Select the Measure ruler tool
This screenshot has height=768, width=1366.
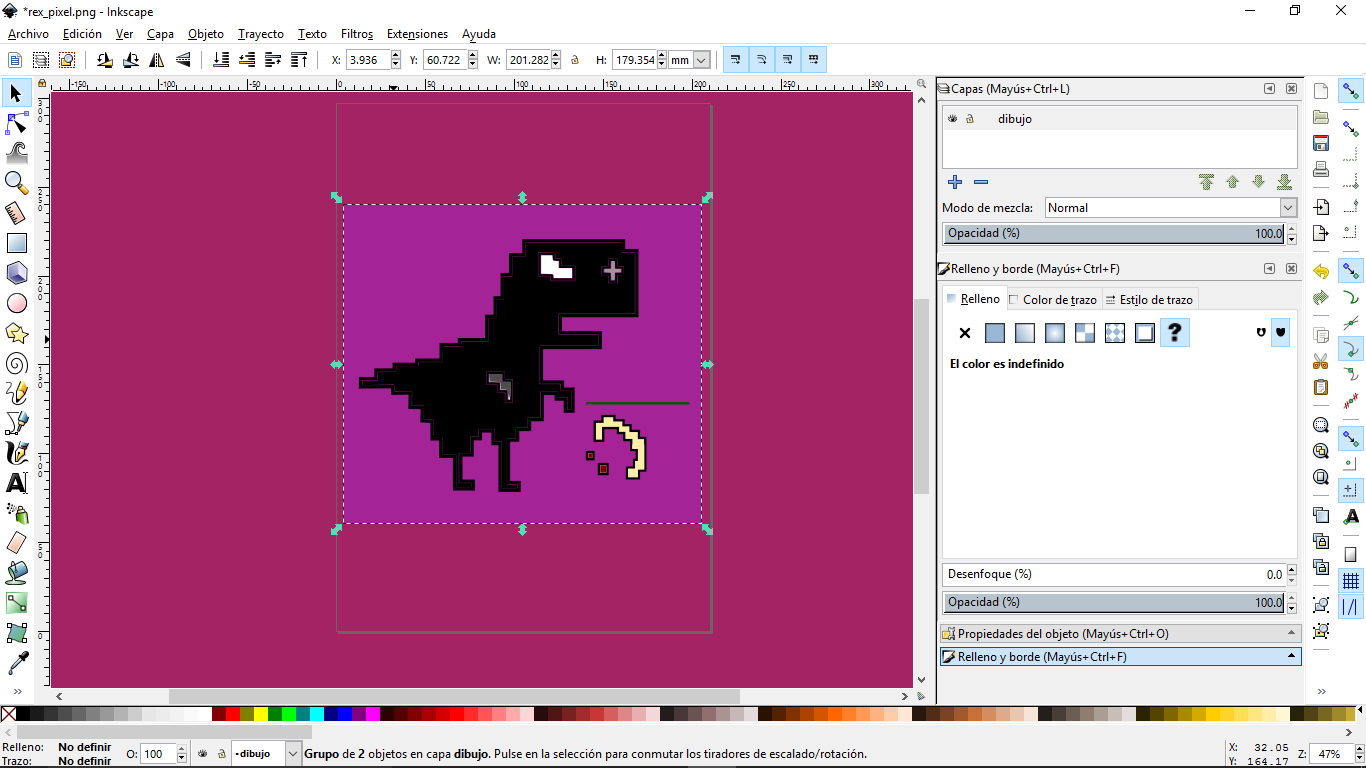click(16, 213)
